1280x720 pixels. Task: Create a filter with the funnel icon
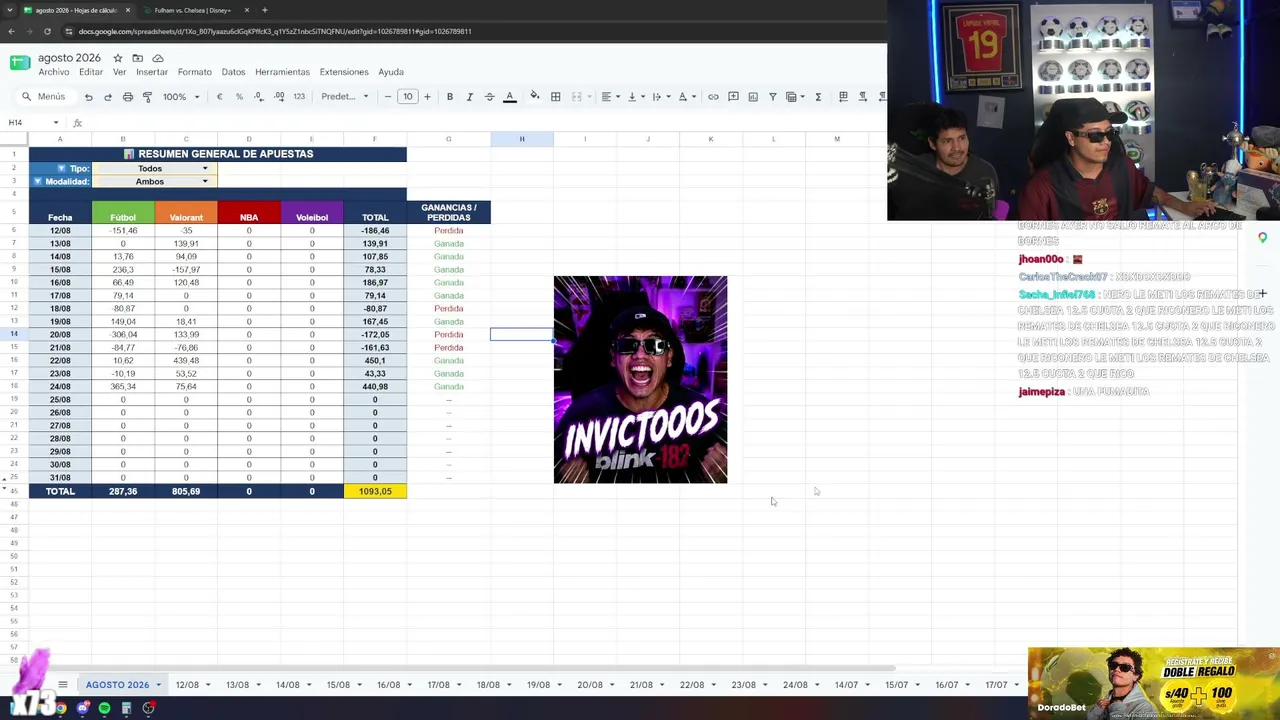tap(772, 97)
